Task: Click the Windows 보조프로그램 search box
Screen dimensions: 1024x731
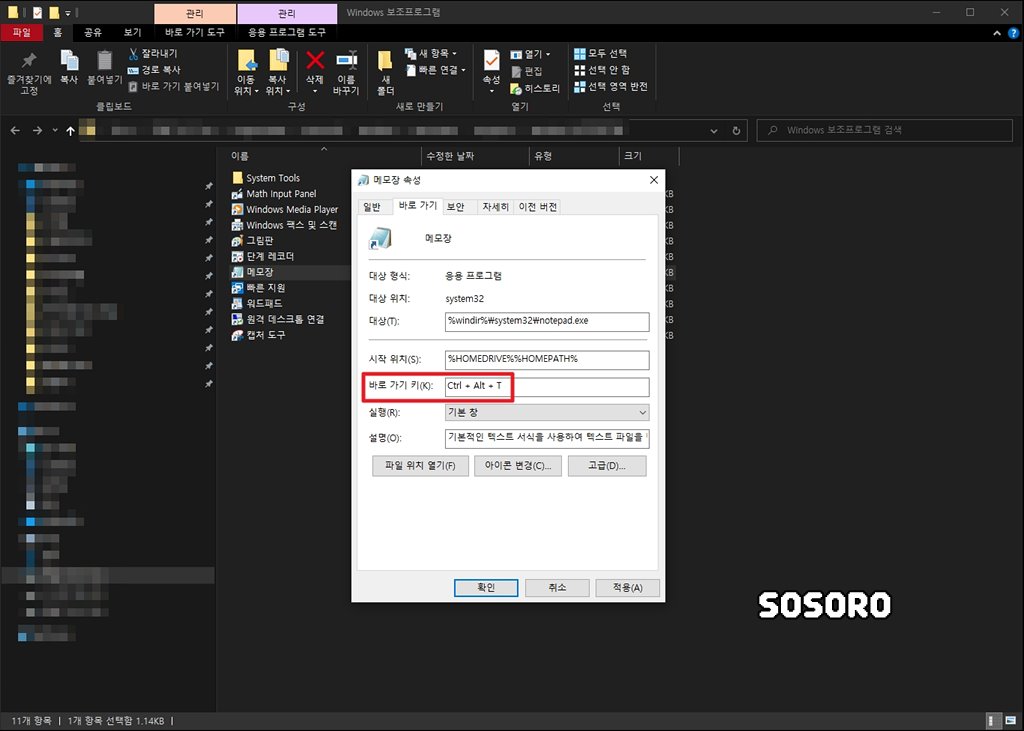Action: (x=884, y=130)
